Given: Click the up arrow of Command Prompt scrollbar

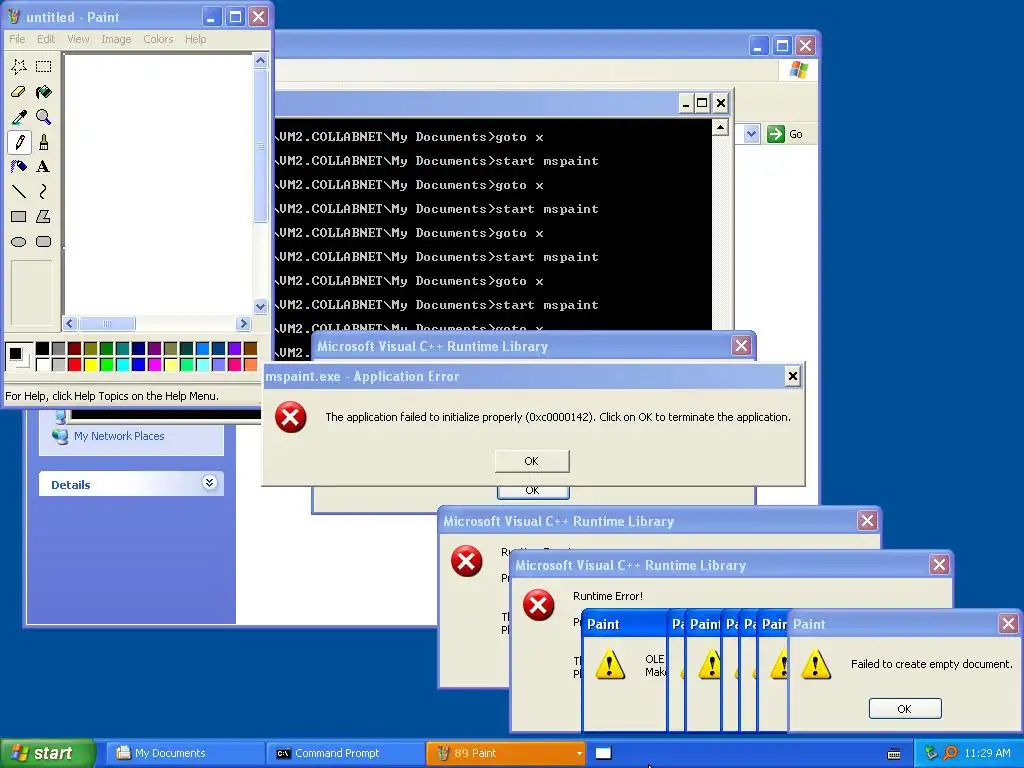Looking at the screenshot, I should tap(720, 127).
